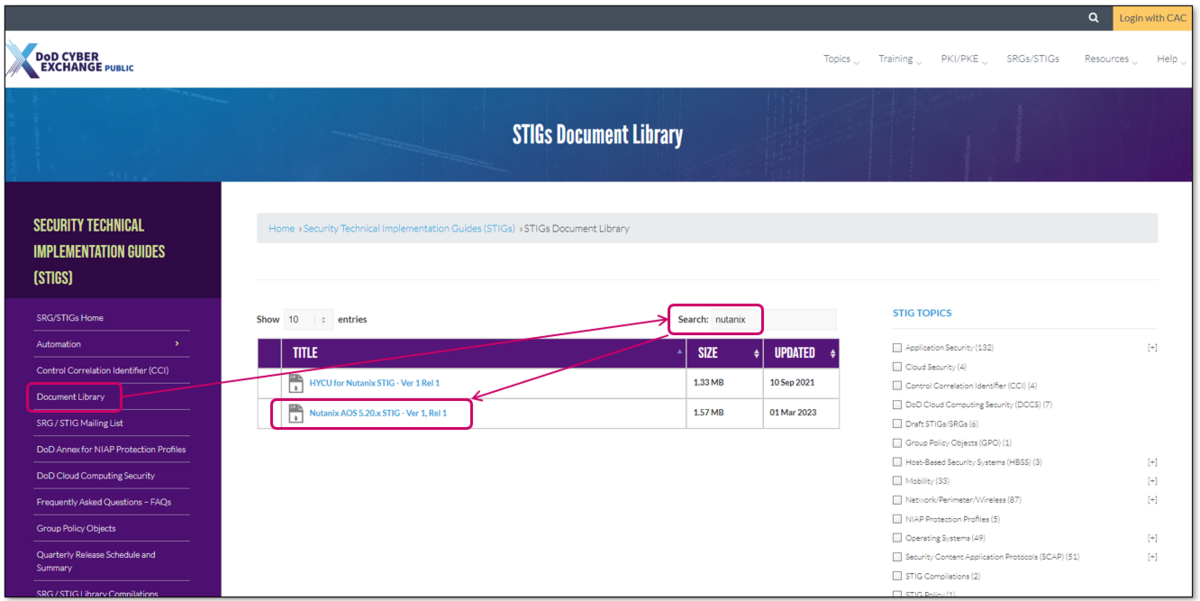Check Group Policy Objects (GPO) (1) topic

[897, 443]
